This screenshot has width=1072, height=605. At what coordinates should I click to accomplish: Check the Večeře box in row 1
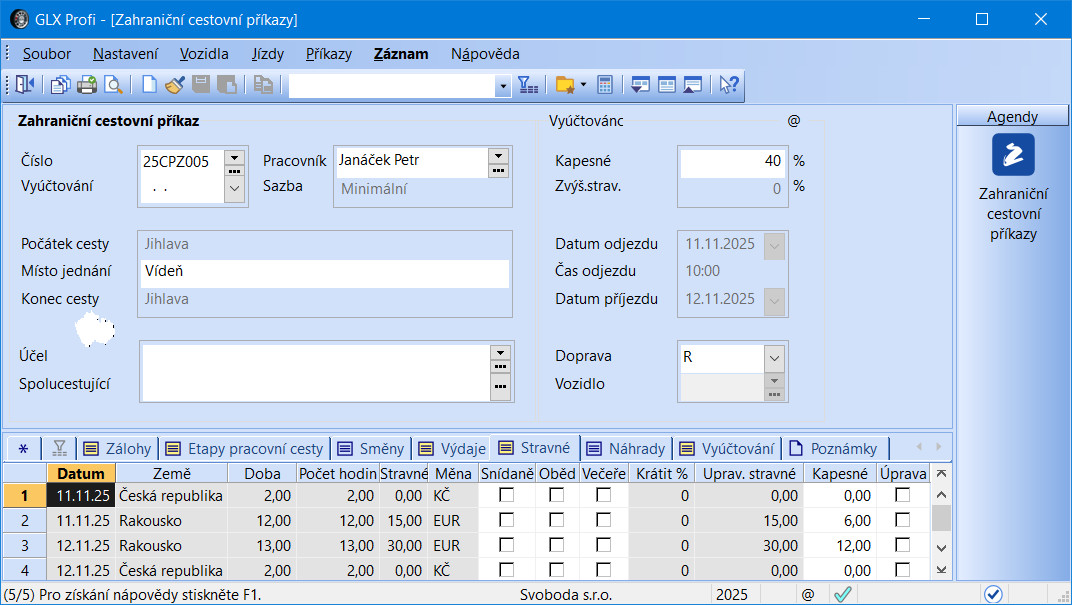coord(603,495)
